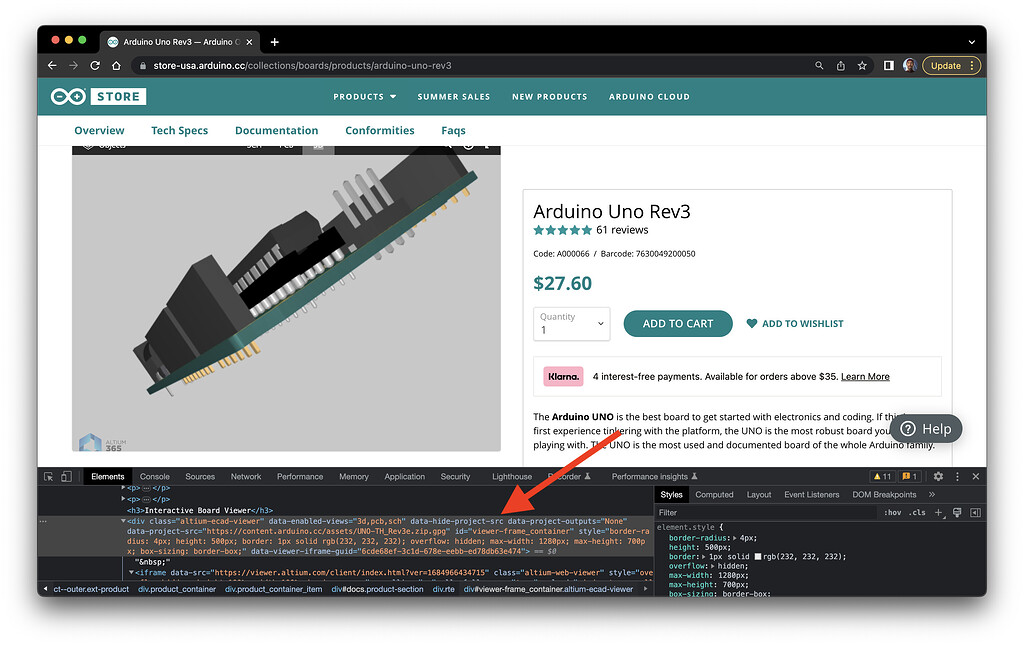
Task: Open the Help widget
Action: point(924,428)
